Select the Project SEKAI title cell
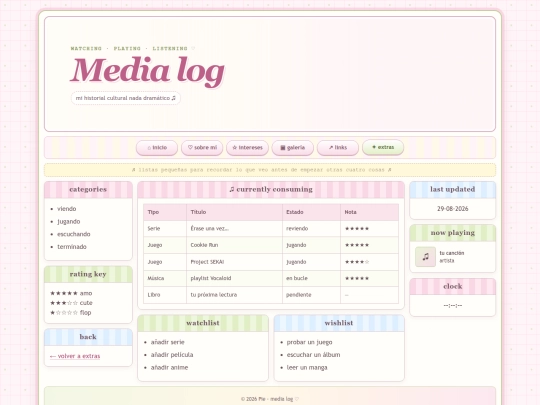 [x=234, y=262]
